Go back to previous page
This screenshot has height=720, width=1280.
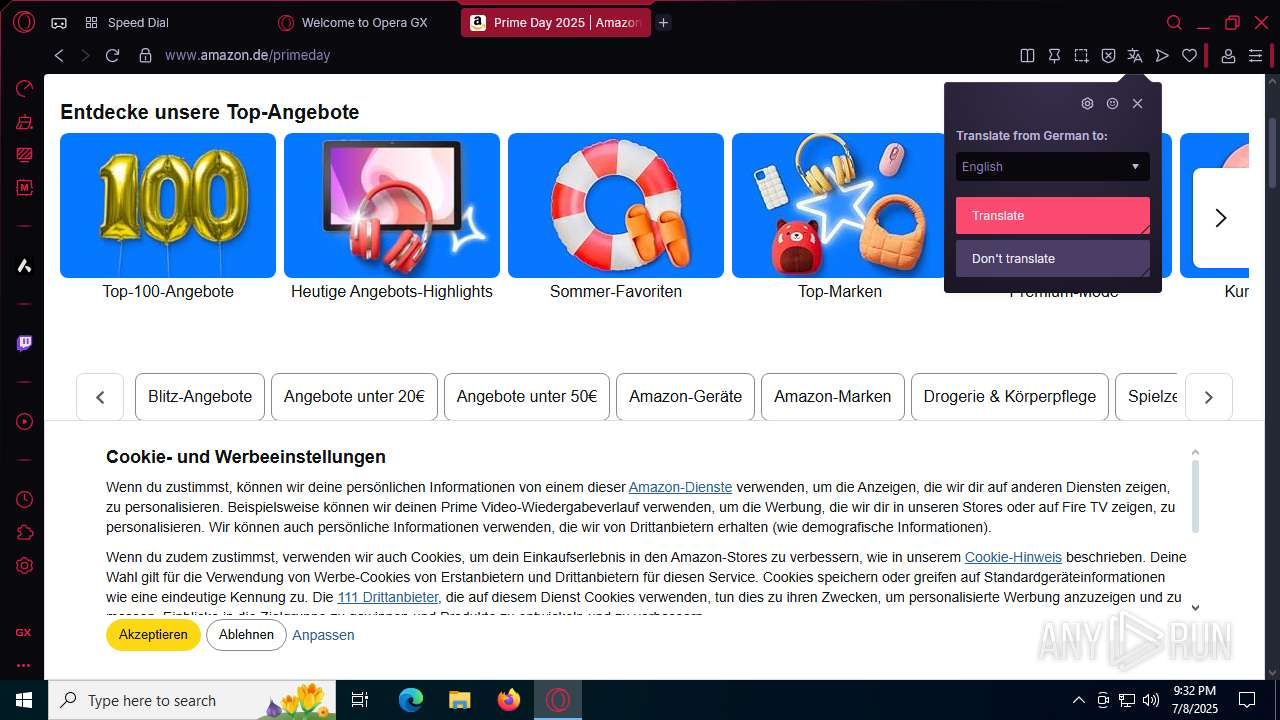pyautogui.click(x=59, y=56)
